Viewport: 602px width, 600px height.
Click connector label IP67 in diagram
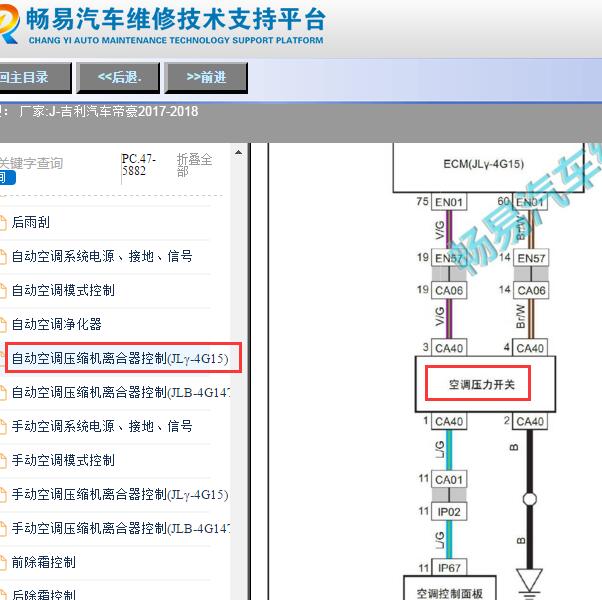tap(449, 567)
